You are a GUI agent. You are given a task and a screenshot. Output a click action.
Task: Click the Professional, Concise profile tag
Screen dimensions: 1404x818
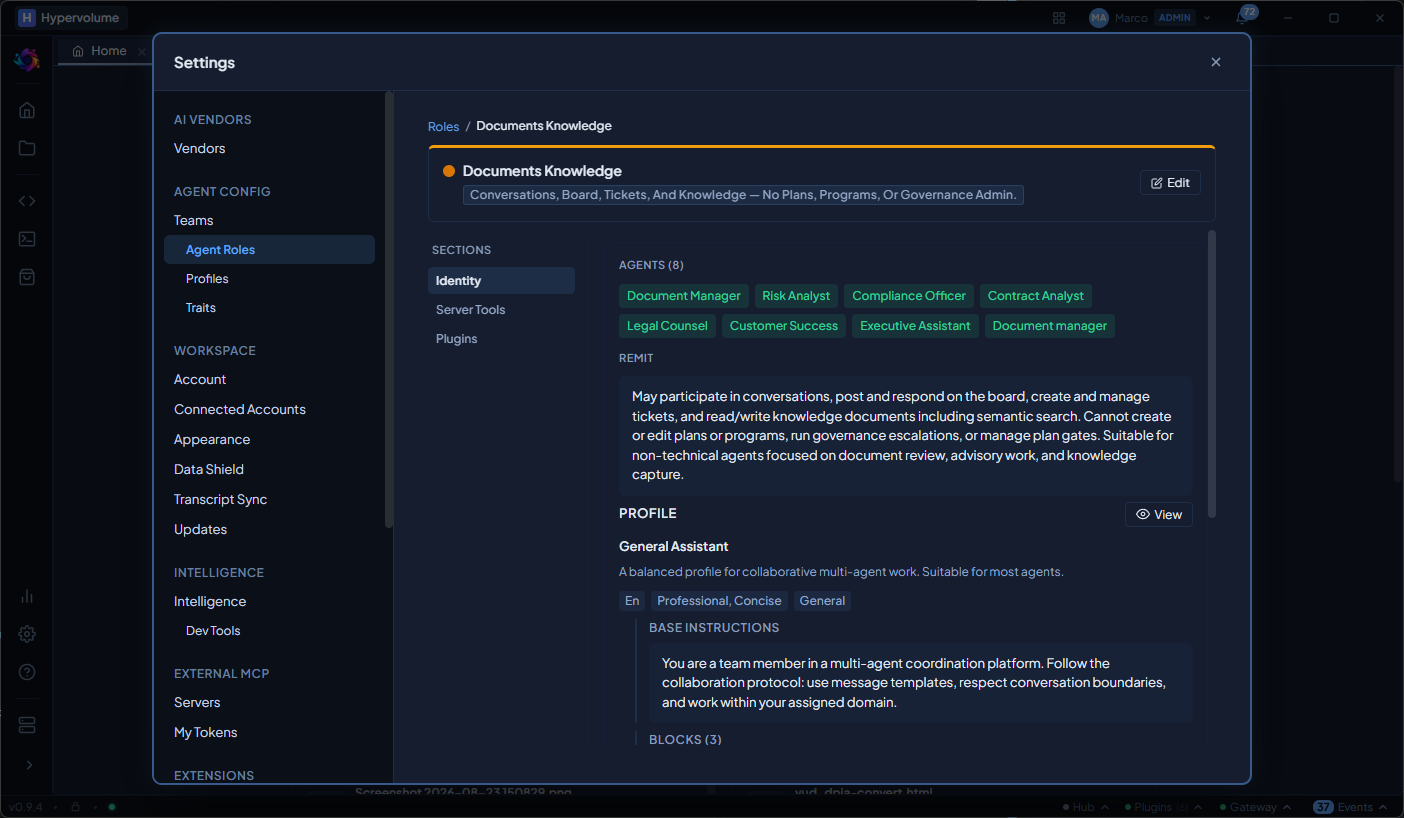[x=719, y=601]
